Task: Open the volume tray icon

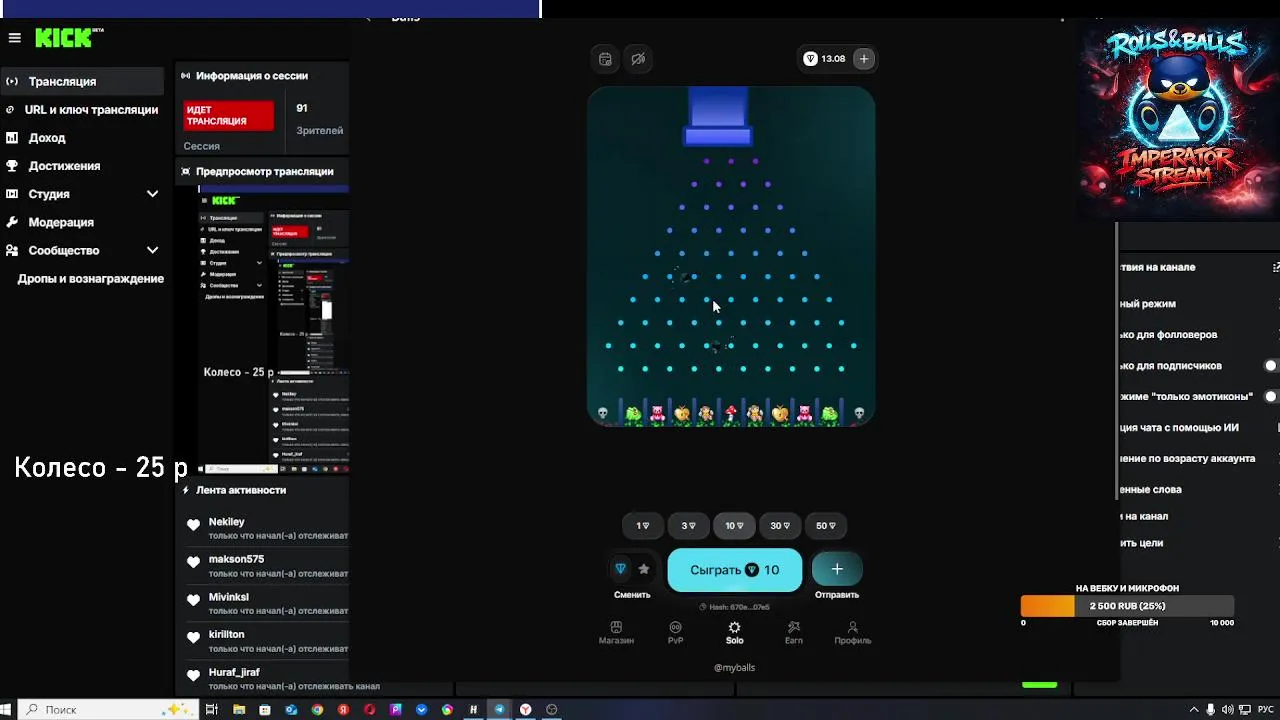Action: (1227, 709)
